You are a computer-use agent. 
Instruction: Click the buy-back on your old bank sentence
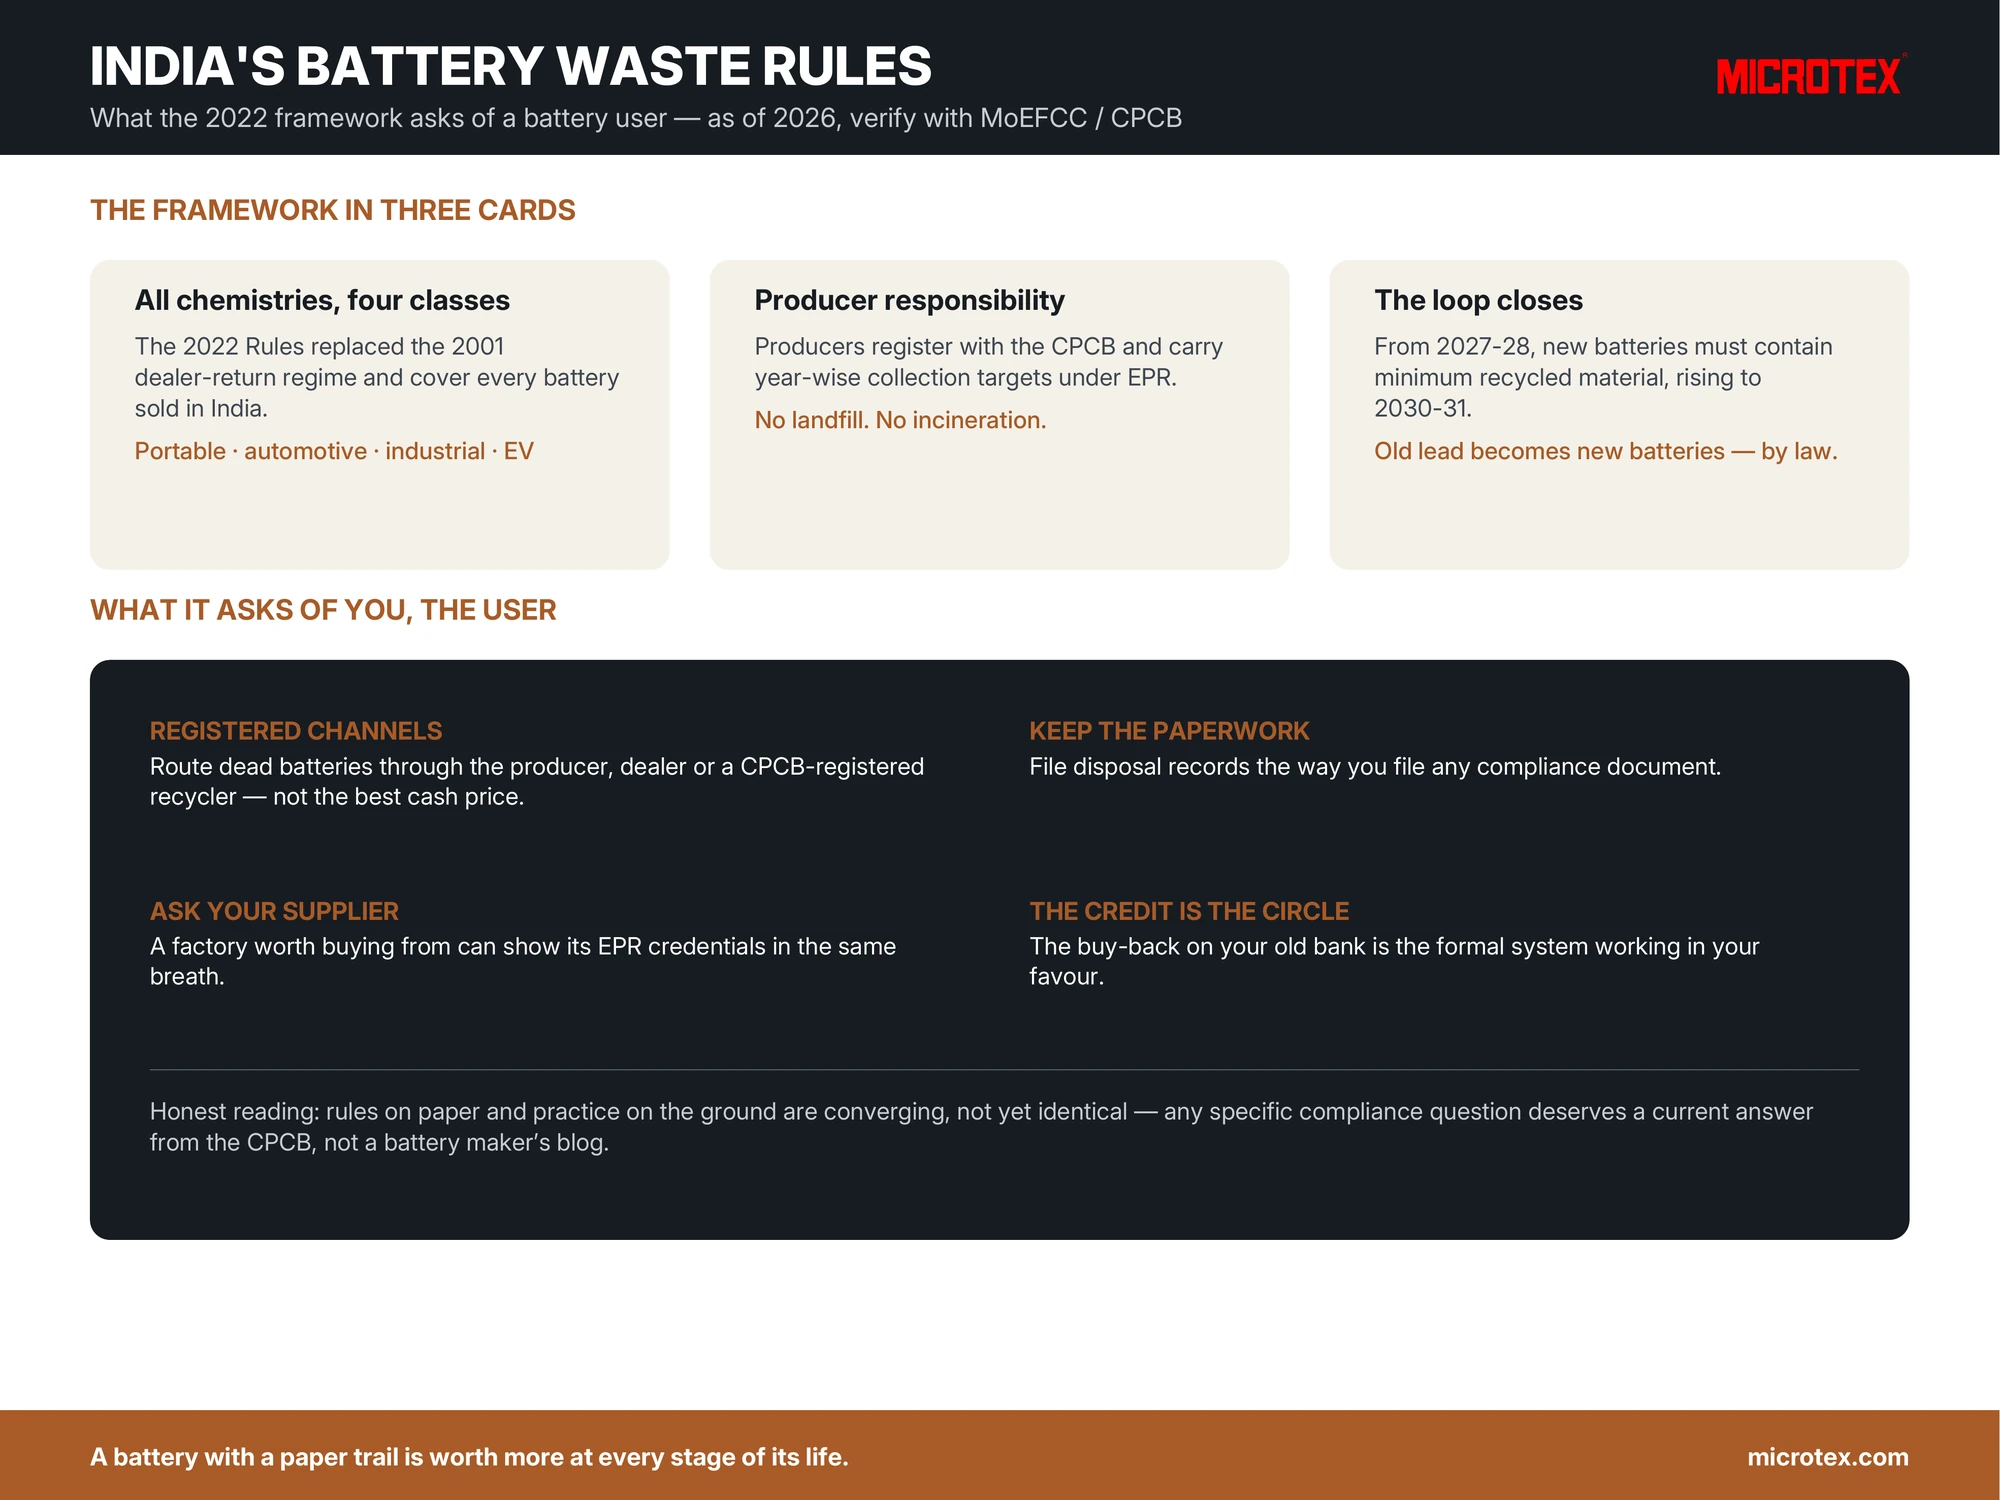1394,961
